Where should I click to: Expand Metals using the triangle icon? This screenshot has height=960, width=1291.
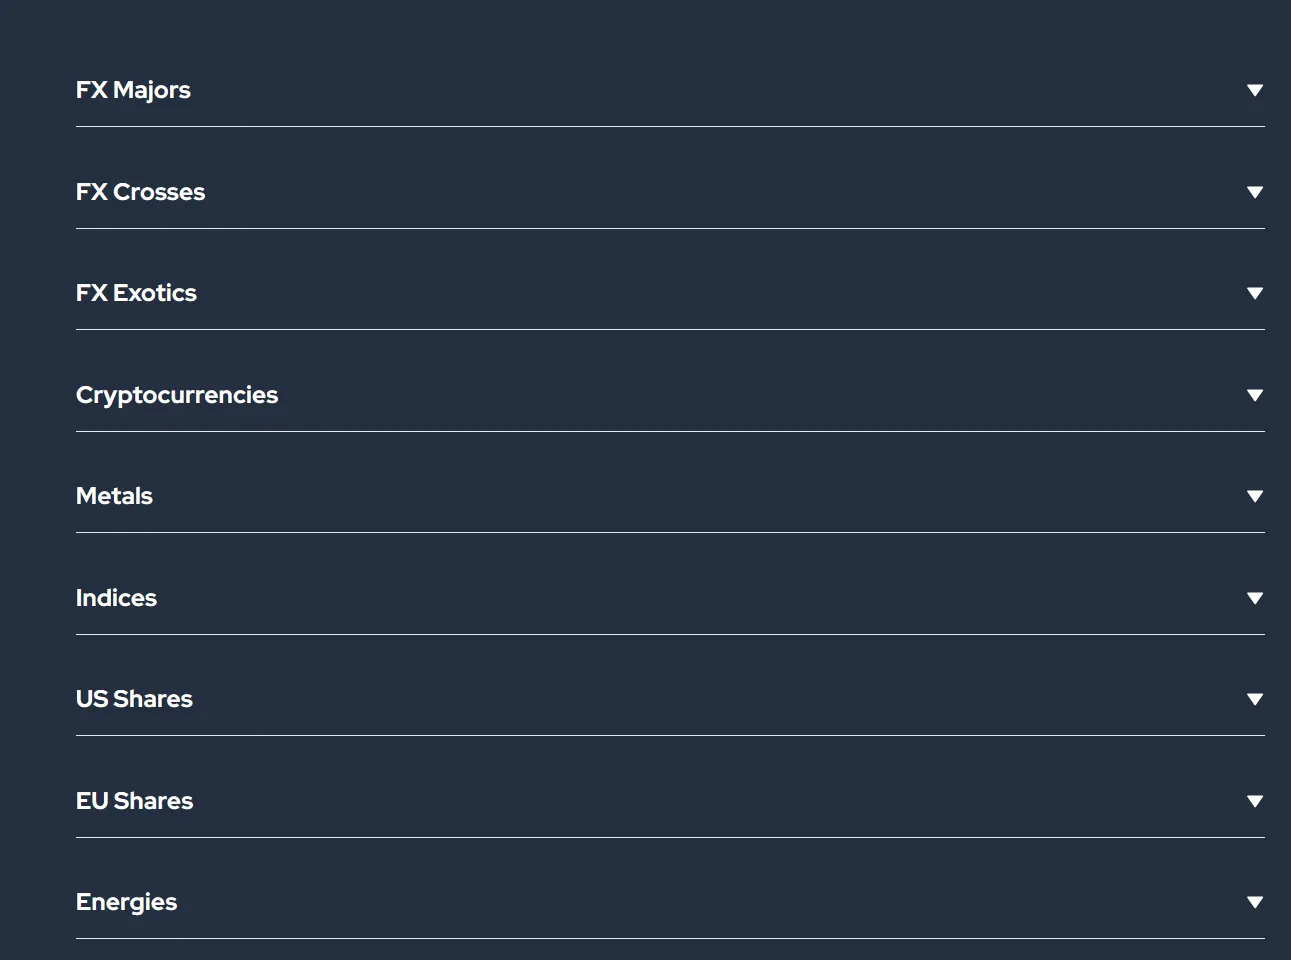click(x=1255, y=496)
